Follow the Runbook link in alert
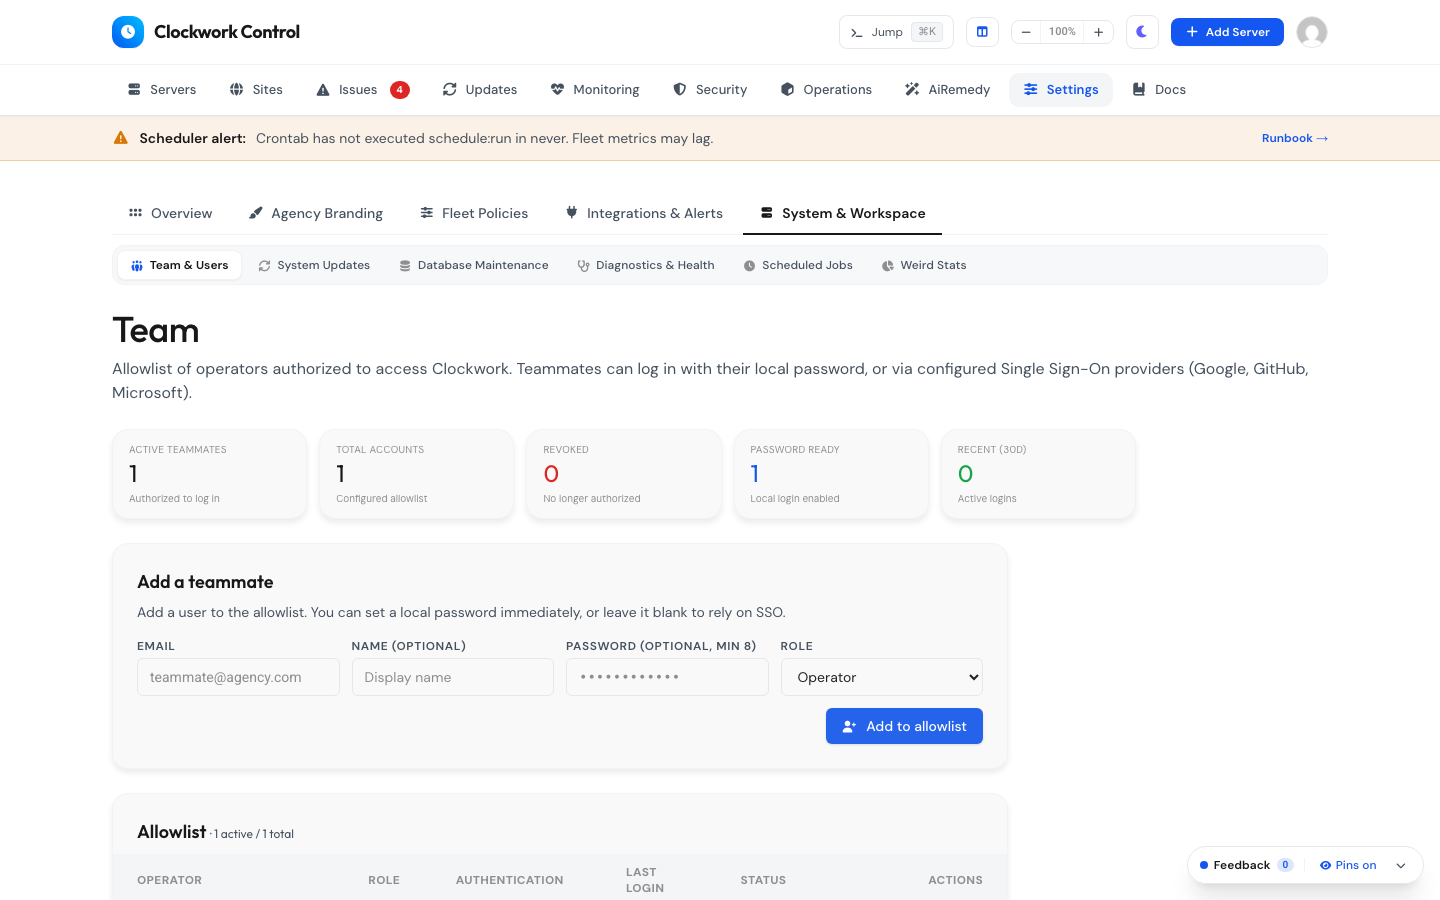 pyautogui.click(x=1295, y=138)
